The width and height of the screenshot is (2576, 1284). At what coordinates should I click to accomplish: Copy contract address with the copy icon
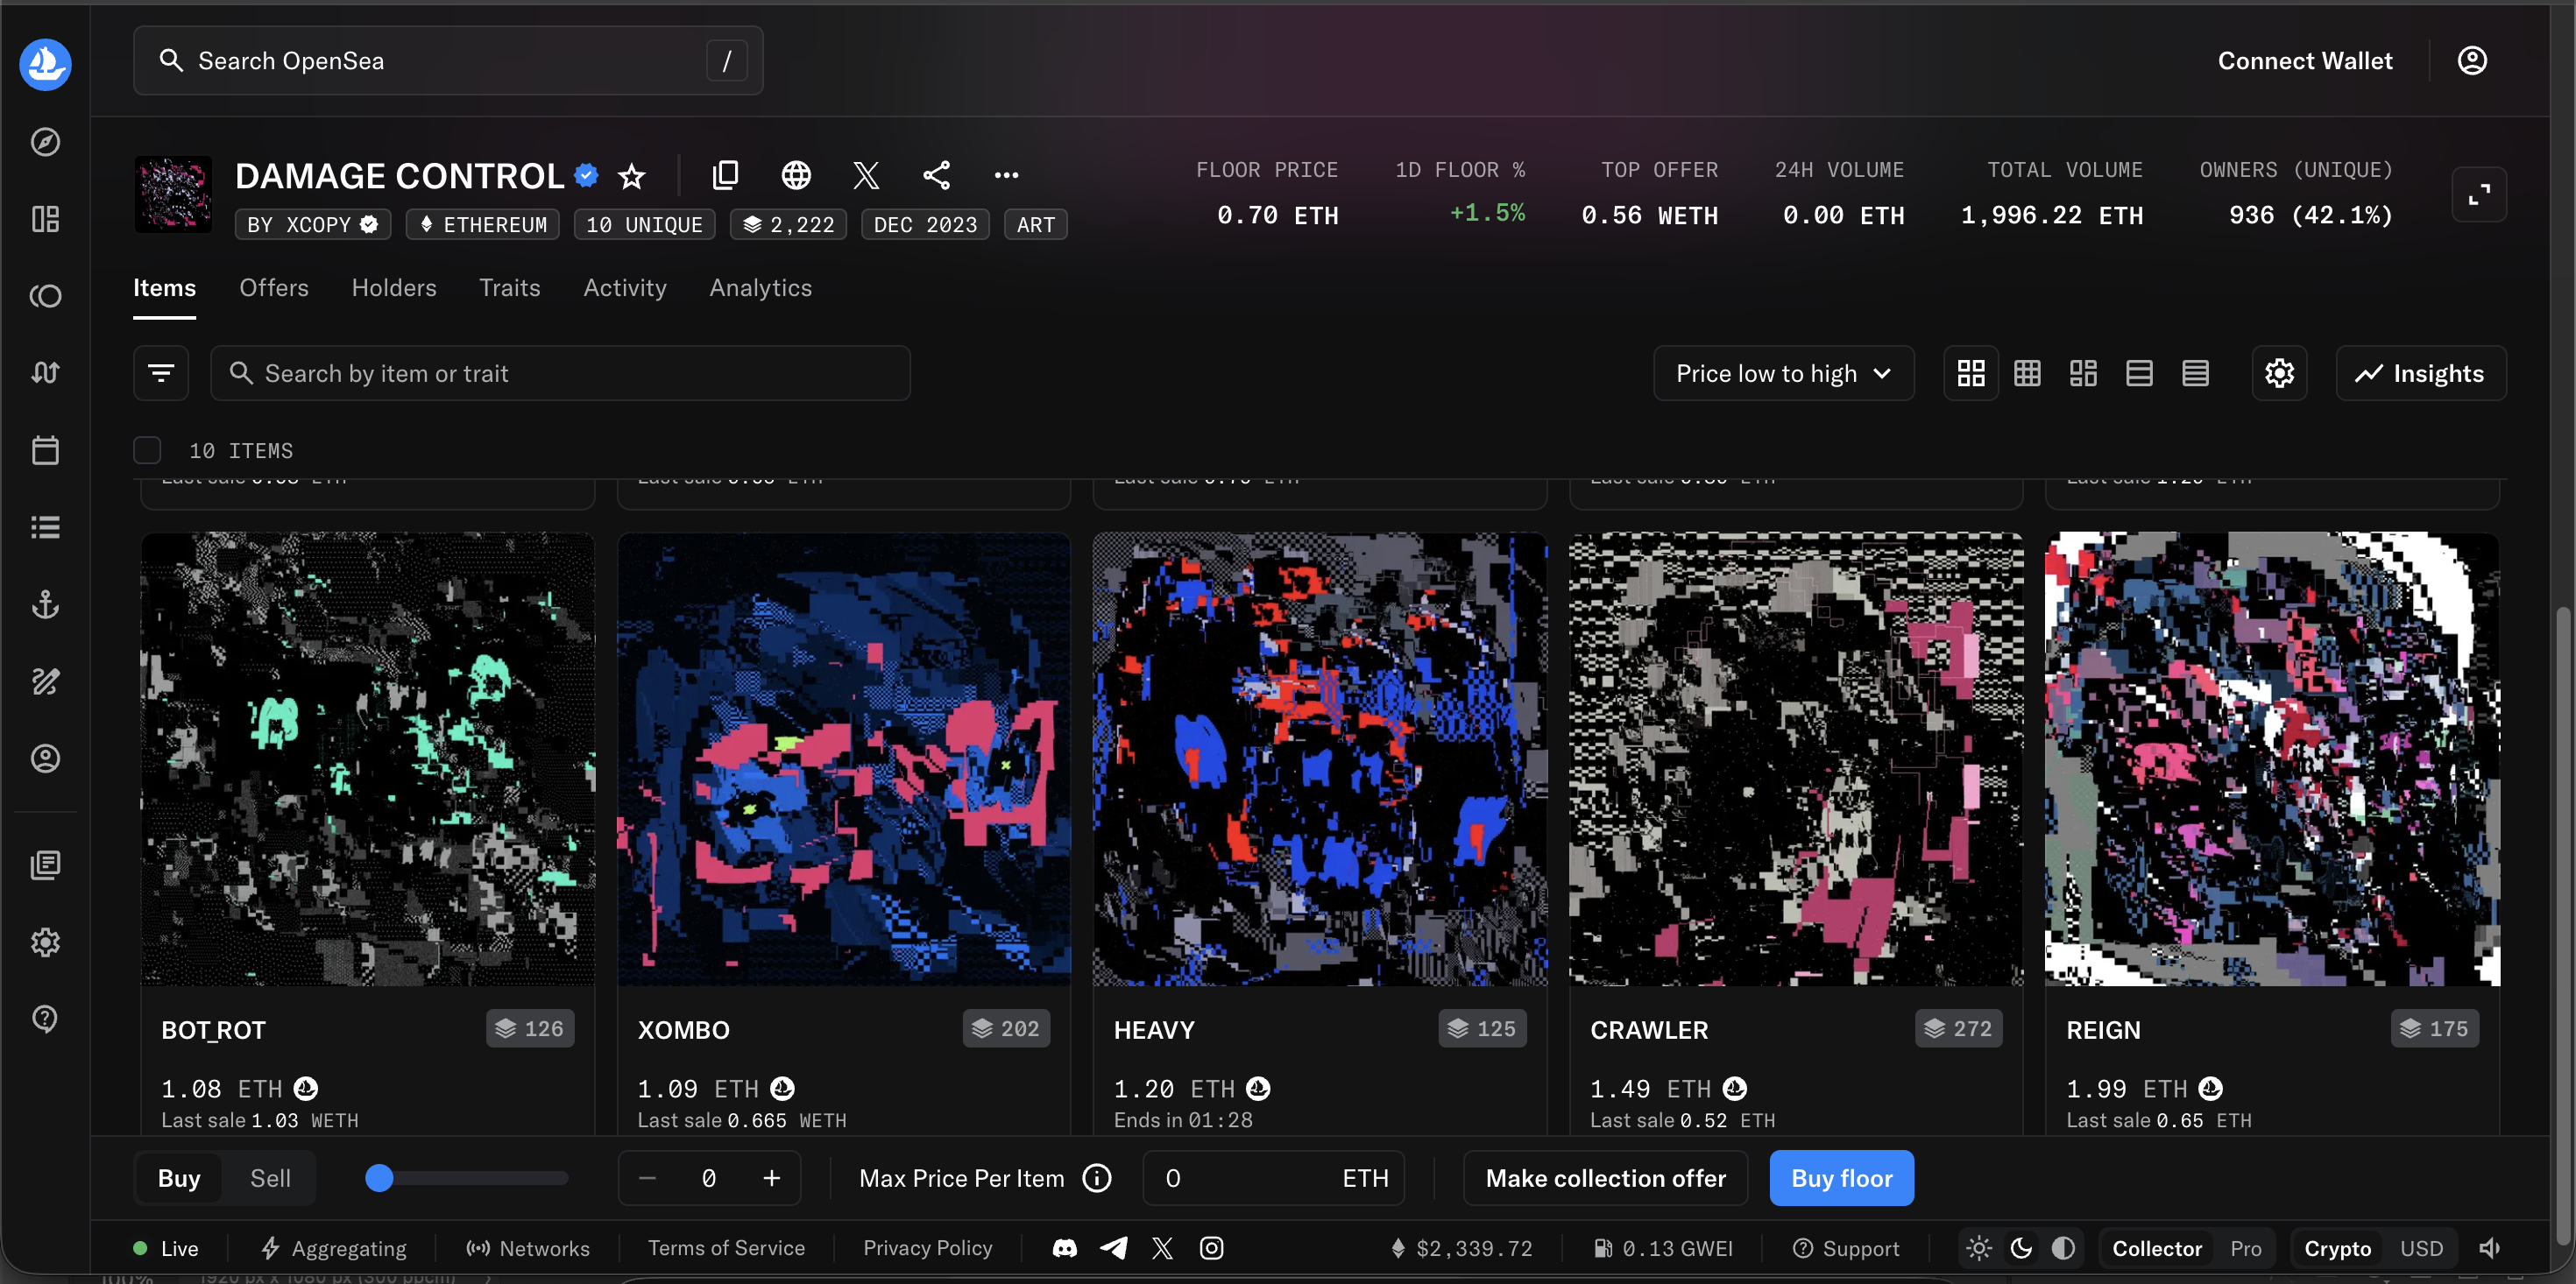click(x=725, y=175)
